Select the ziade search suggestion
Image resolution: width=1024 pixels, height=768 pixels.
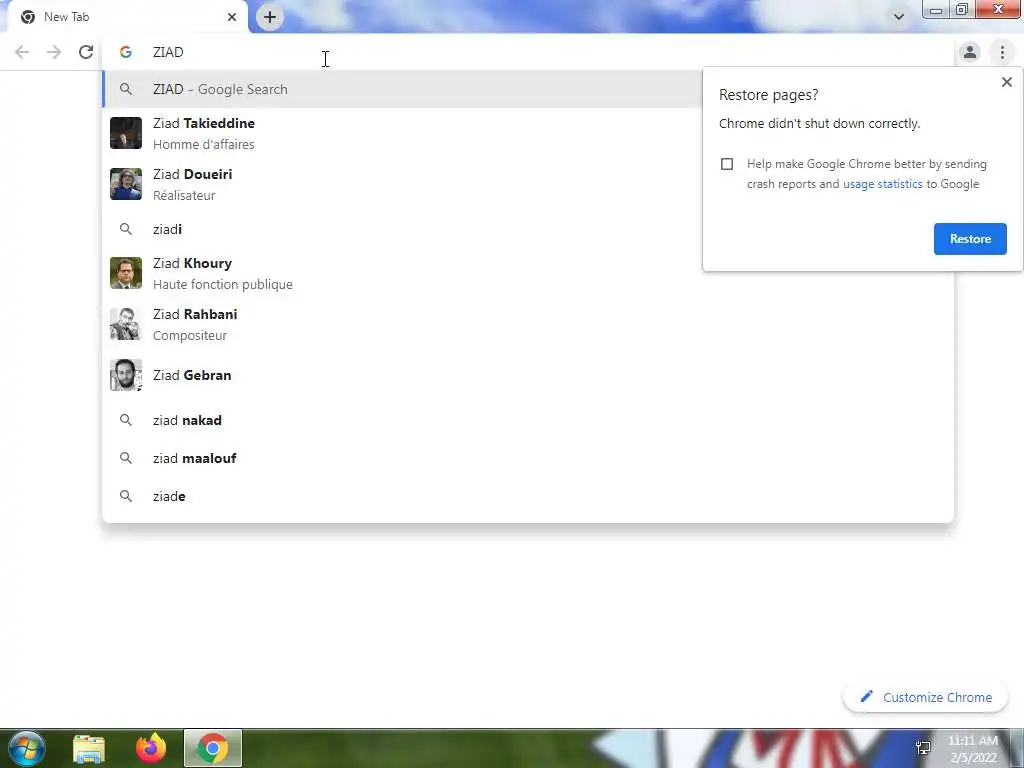[x=528, y=496]
